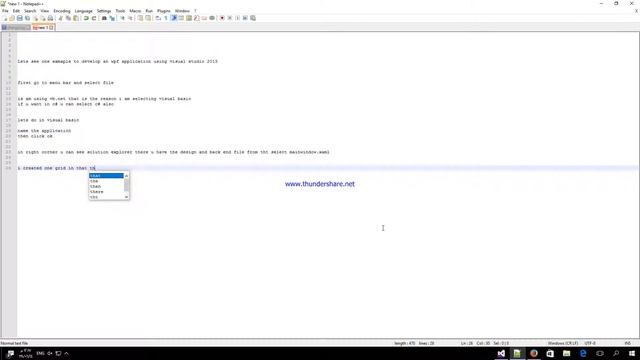Open the Search menu

pyautogui.click(x=30, y=11)
